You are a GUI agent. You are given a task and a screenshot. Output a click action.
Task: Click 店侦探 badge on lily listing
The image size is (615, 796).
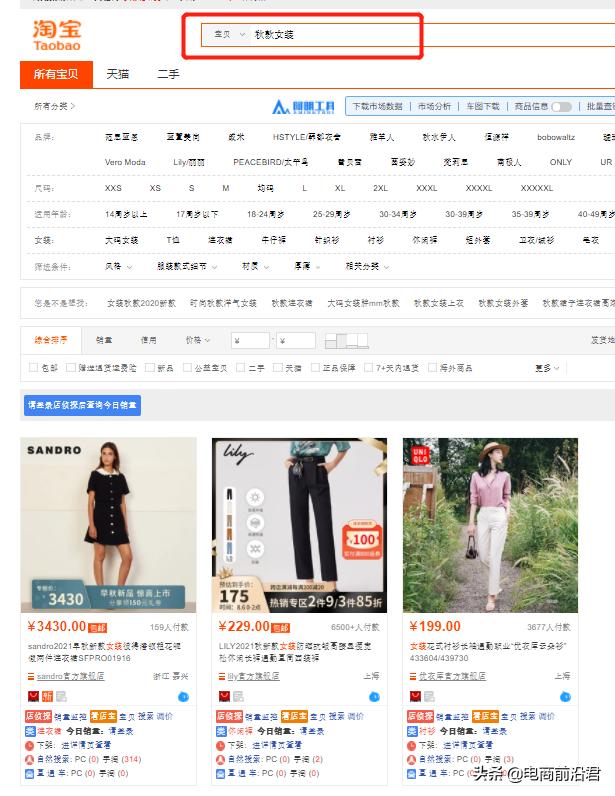pyautogui.click(x=230, y=716)
